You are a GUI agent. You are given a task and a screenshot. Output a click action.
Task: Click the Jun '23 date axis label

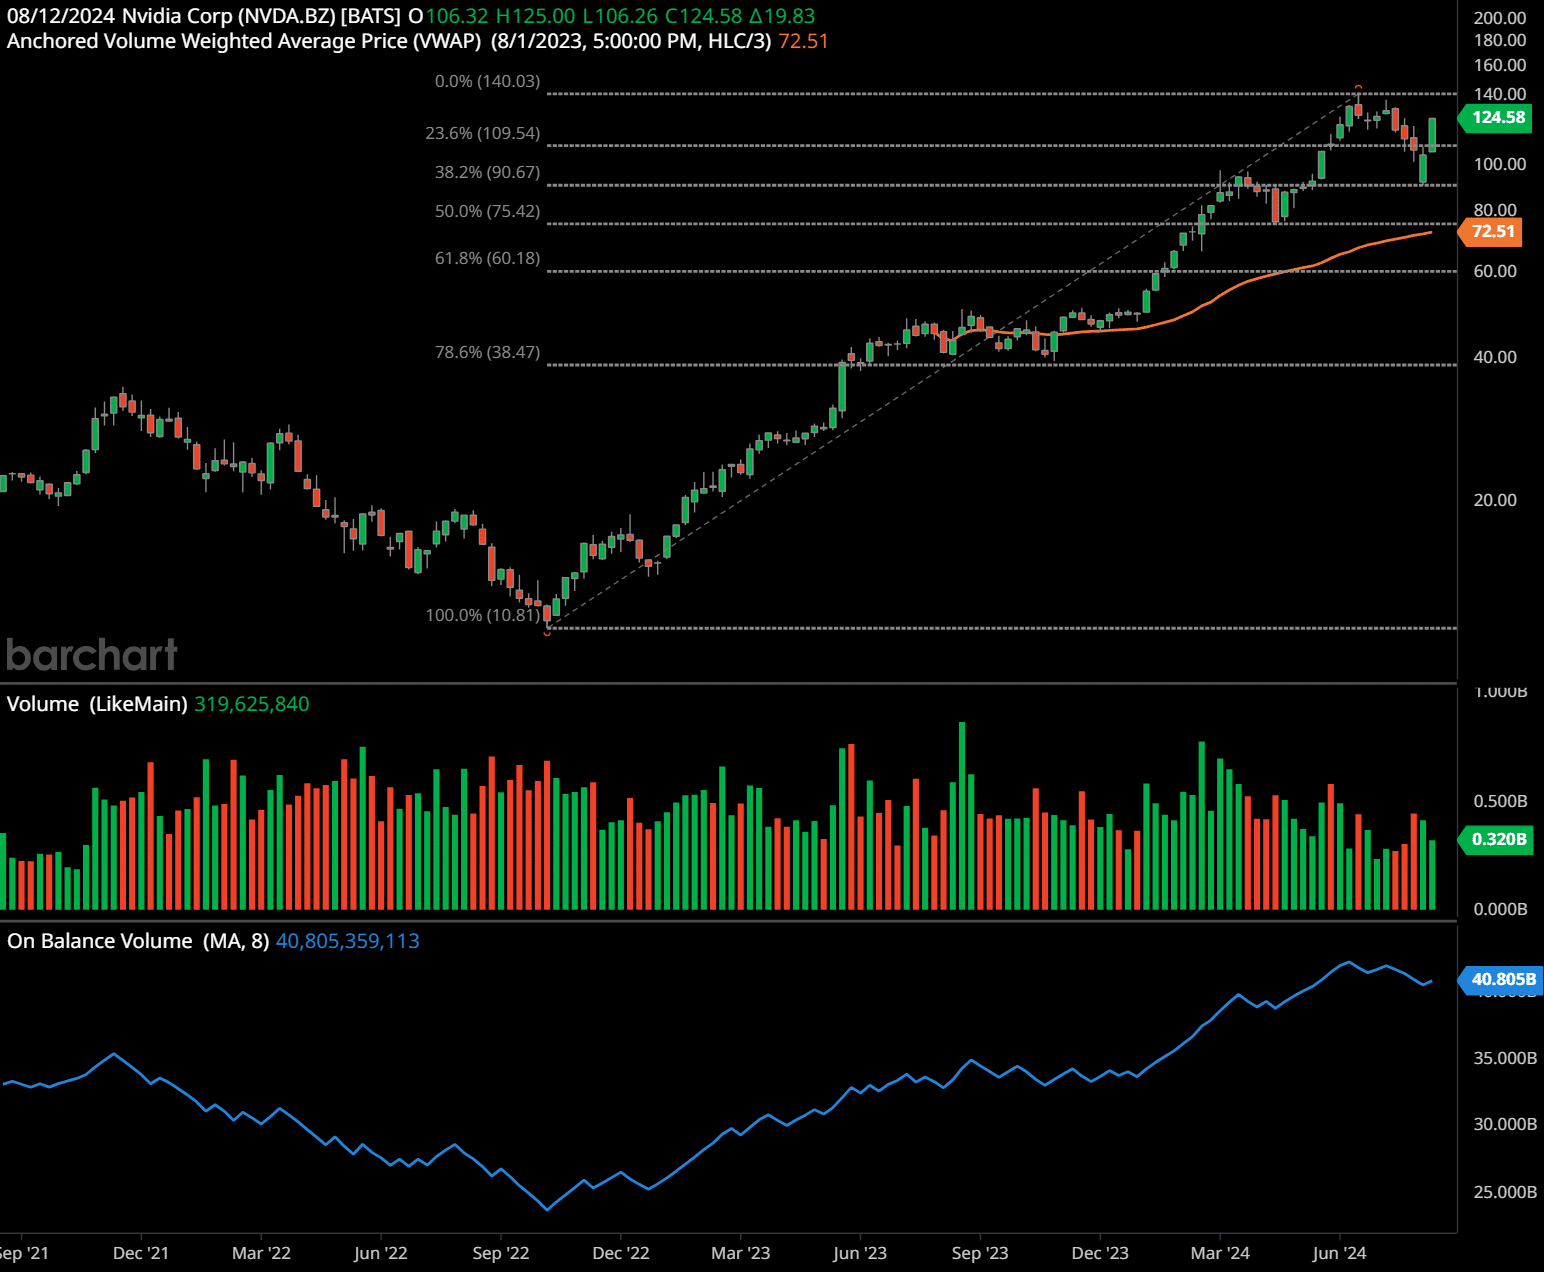pyautogui.click(x=860, y=1253)
